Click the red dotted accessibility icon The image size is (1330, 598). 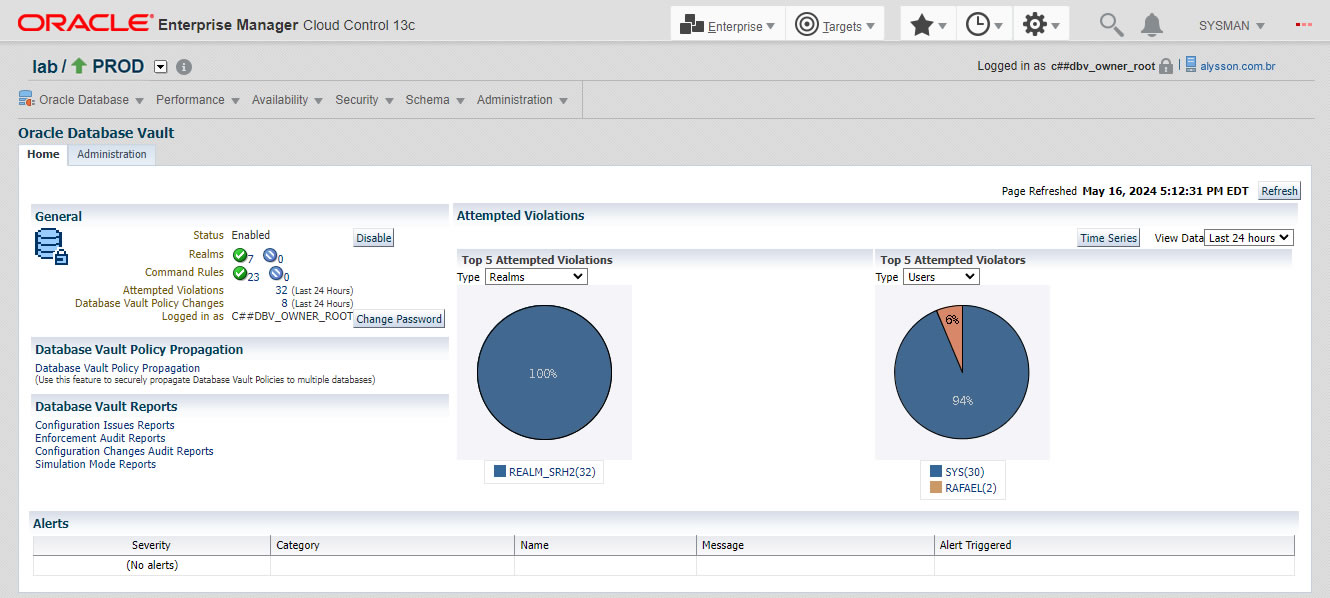tap(1303, 25)
